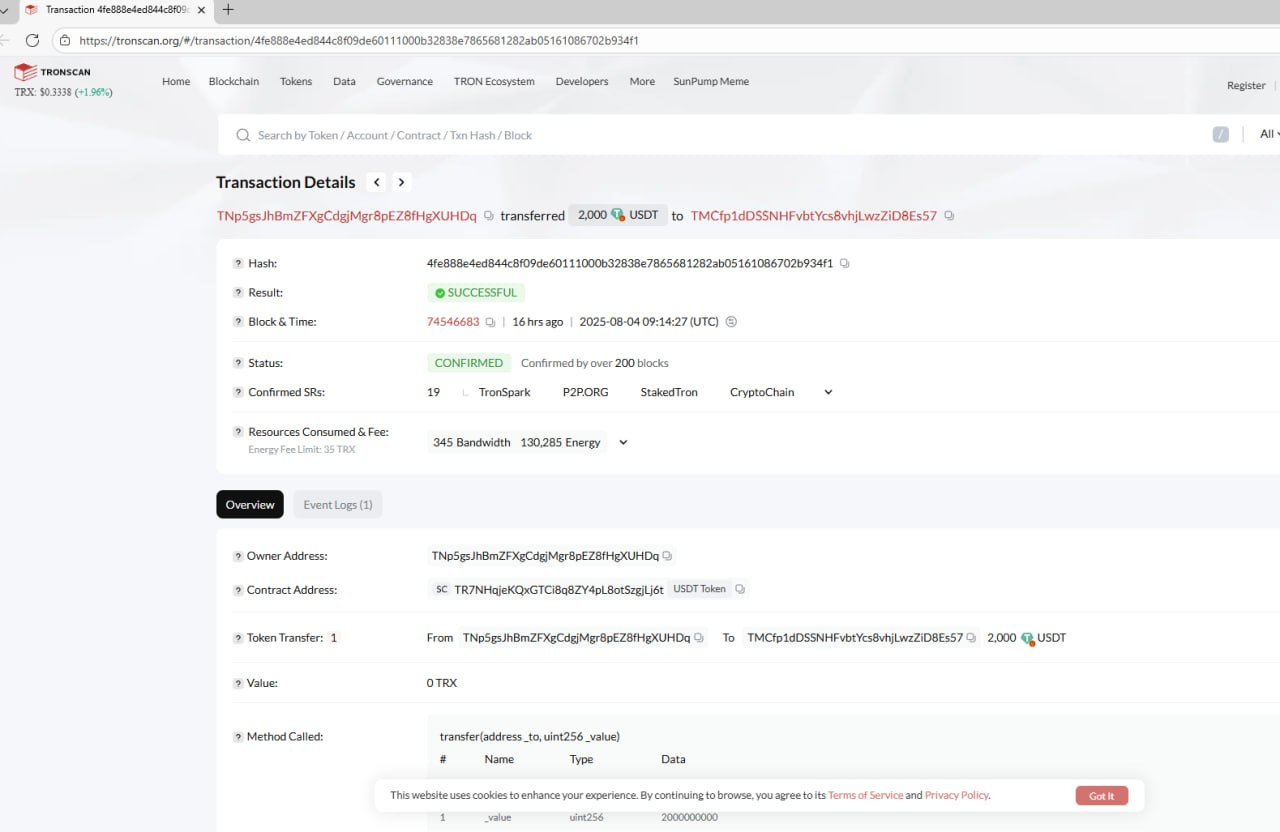1280x832 pixels.
Task: Click the help icon next to Confirmed SRs
Action: click(238, 392)
